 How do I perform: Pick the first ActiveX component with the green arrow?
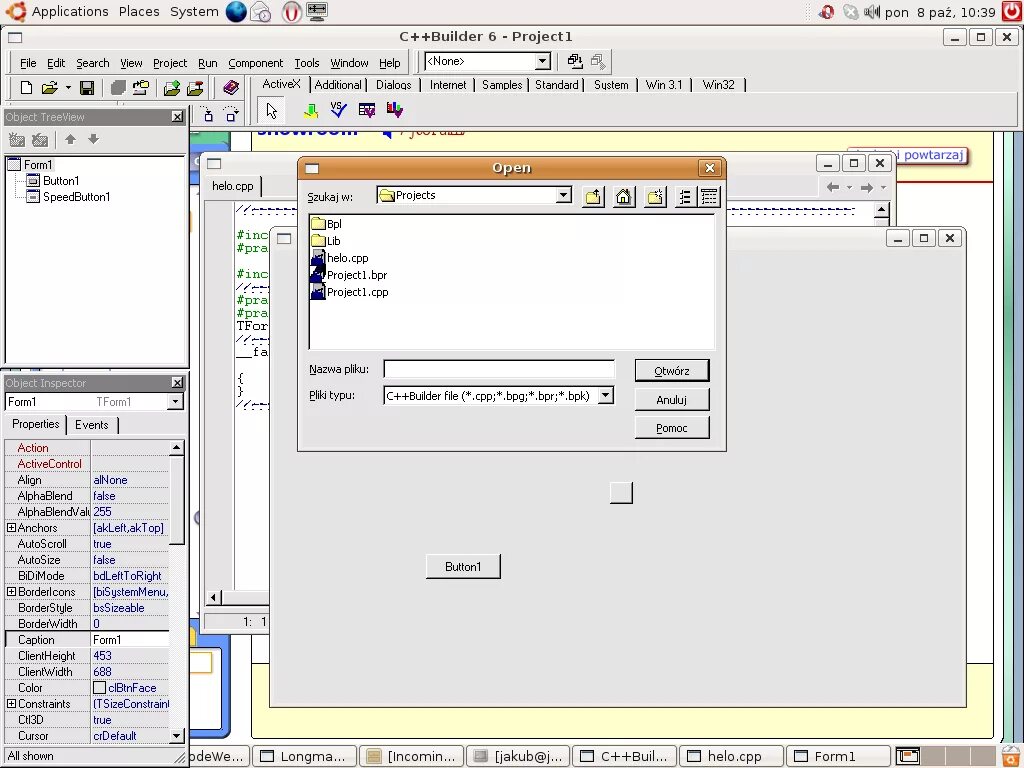click(x=311, y=110)
